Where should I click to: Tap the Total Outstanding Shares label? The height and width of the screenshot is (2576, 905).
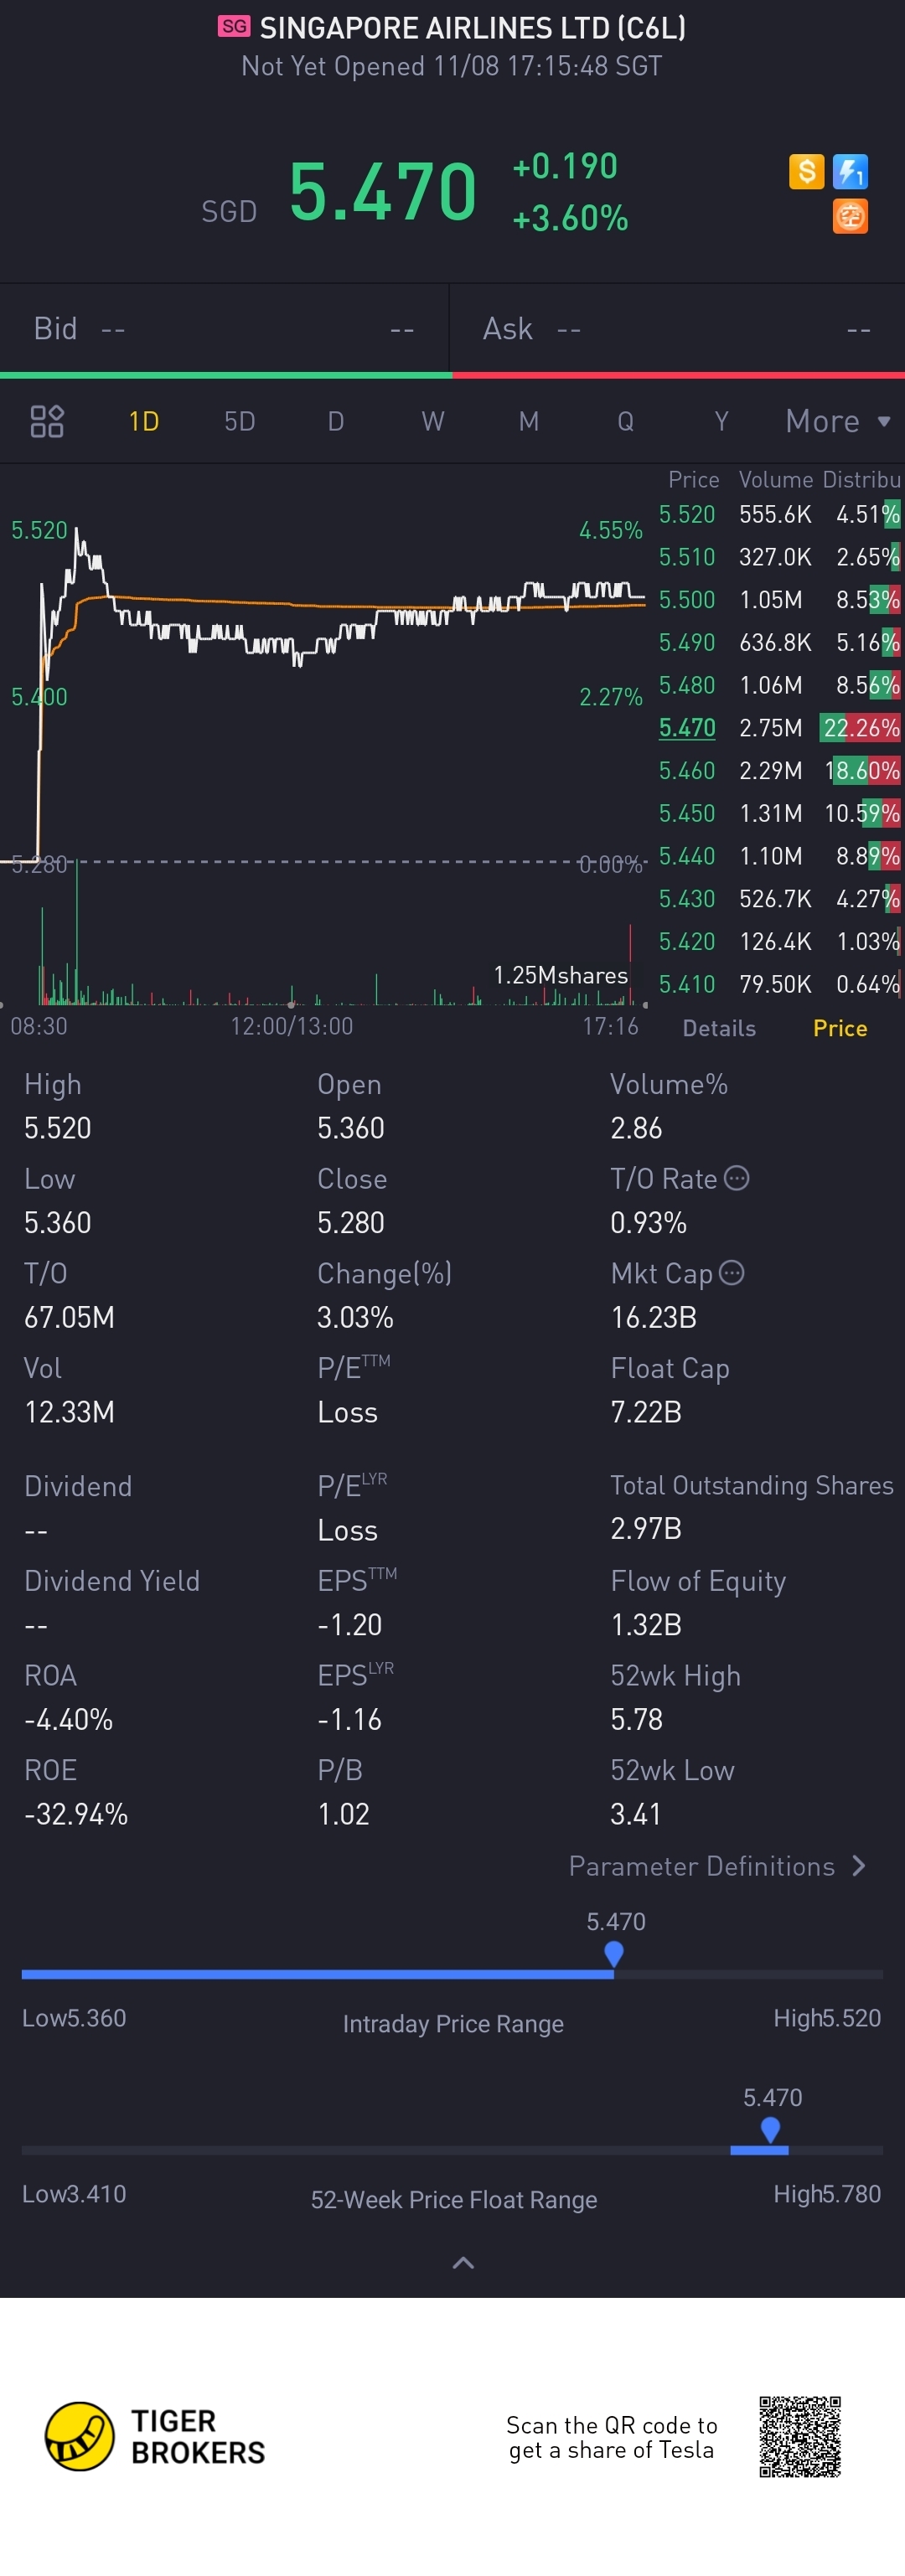pyautogui.click(x=752, y=1485)
